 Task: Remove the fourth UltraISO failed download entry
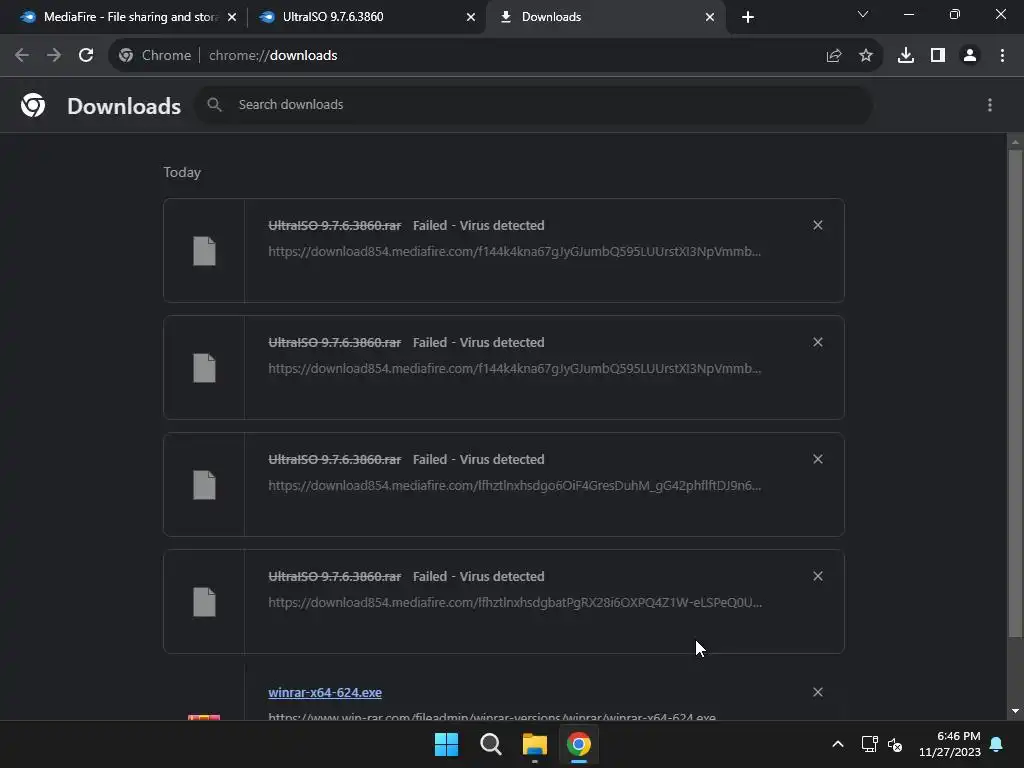(818, 576)
